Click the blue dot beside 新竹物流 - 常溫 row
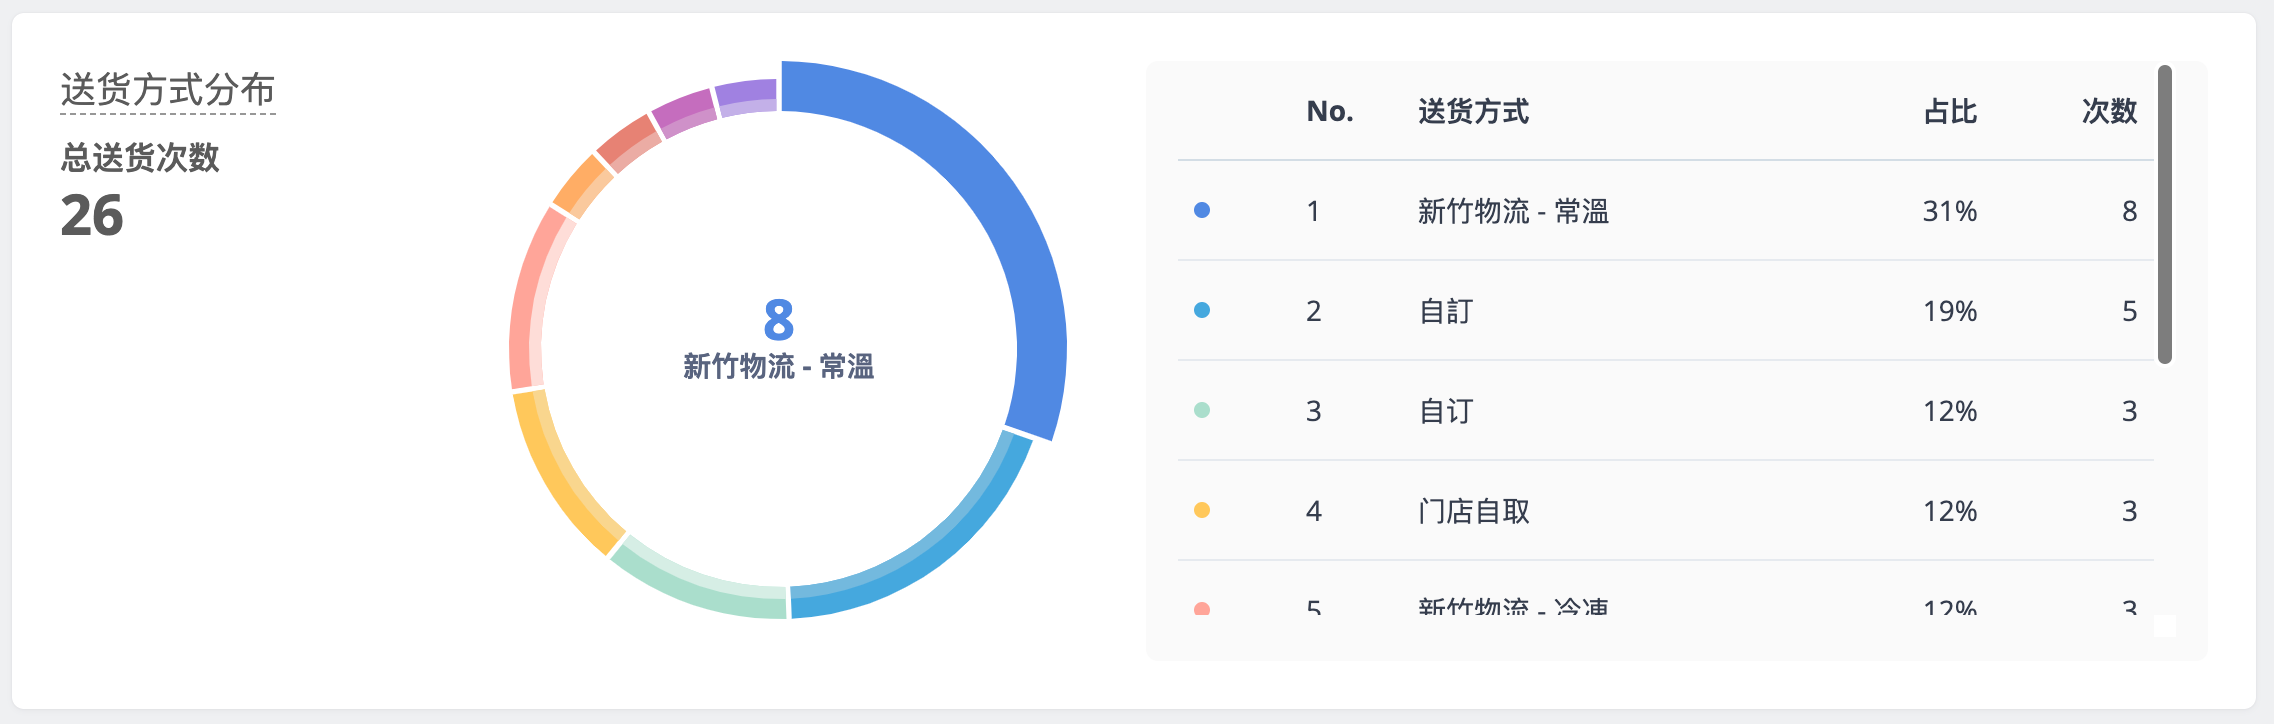 click(x=1202, y=210)
